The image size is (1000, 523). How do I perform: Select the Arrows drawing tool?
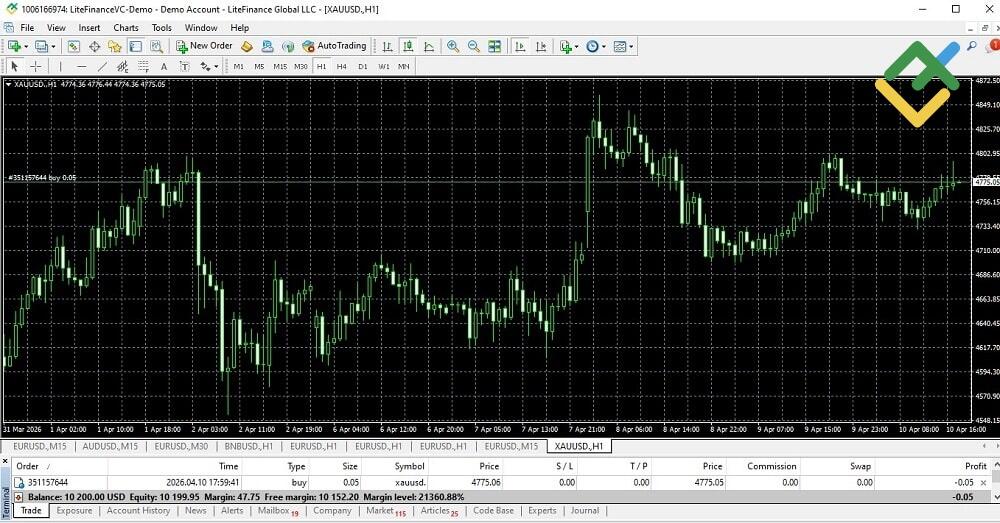[205, 66]
